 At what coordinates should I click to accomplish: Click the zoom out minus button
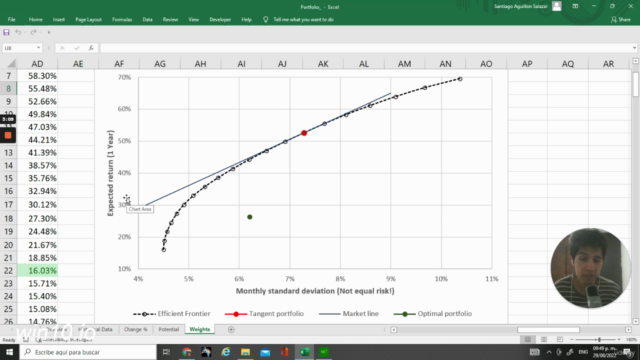(x=572, y=340)
